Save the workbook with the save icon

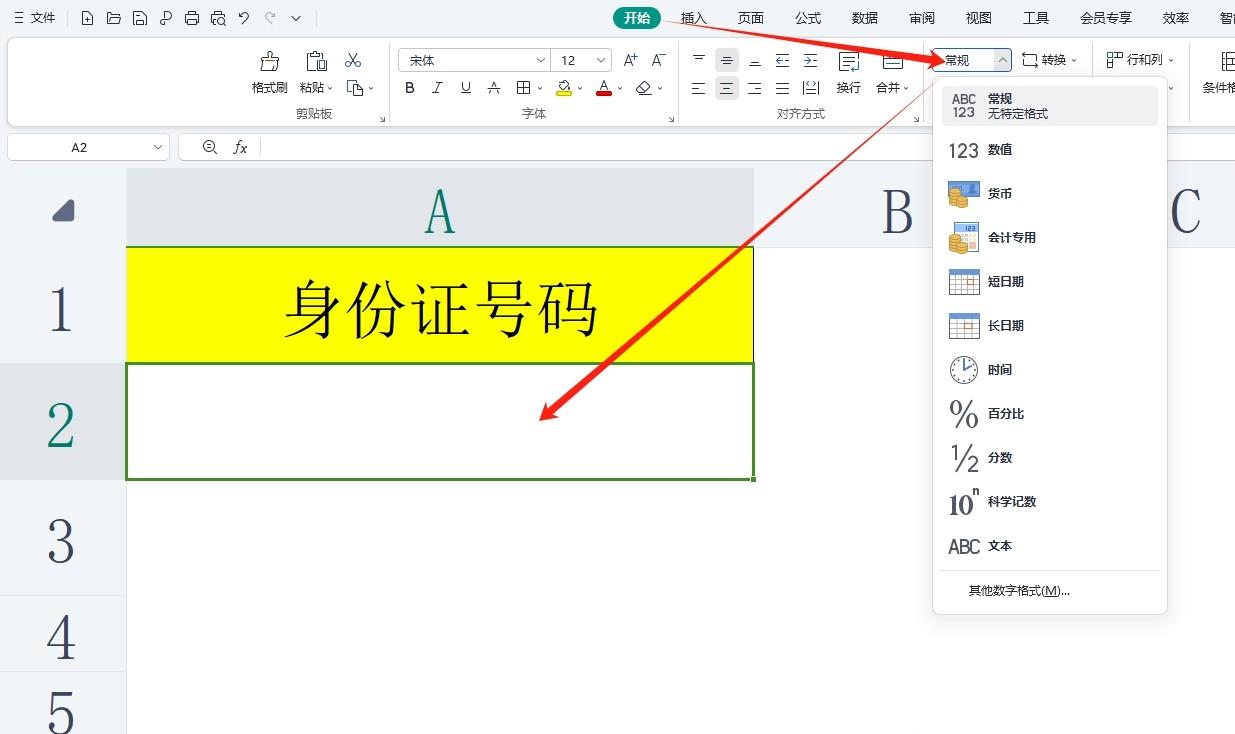140,18
